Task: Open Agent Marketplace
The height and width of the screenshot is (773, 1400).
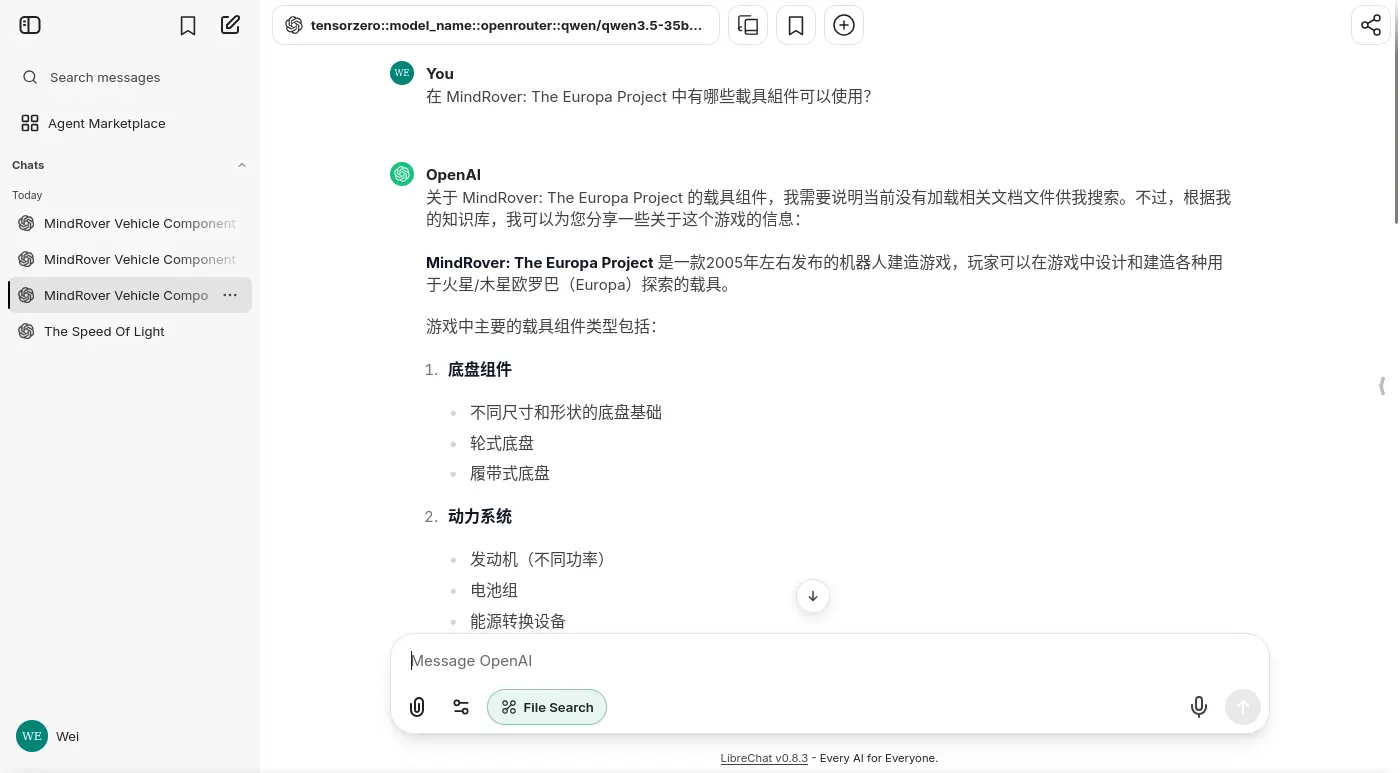Action: tap(106, 123)
